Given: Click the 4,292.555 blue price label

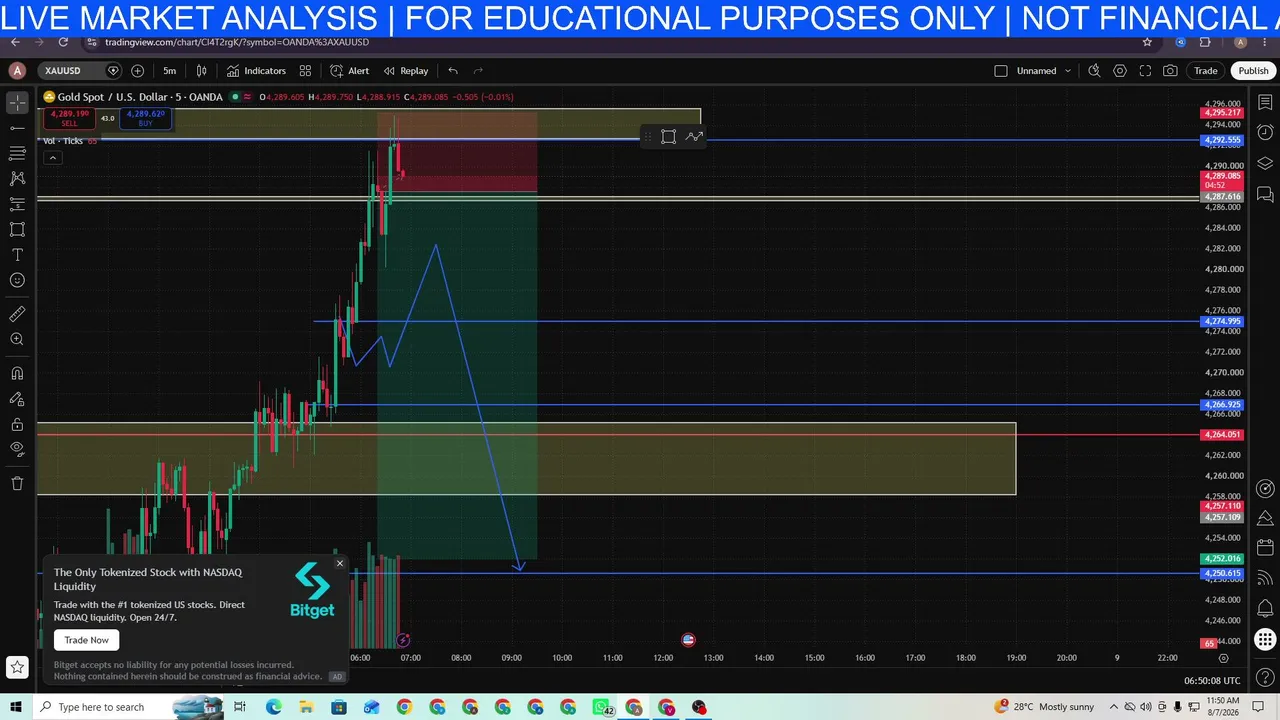Looking at the screenshot, I should coord(1221,140).
